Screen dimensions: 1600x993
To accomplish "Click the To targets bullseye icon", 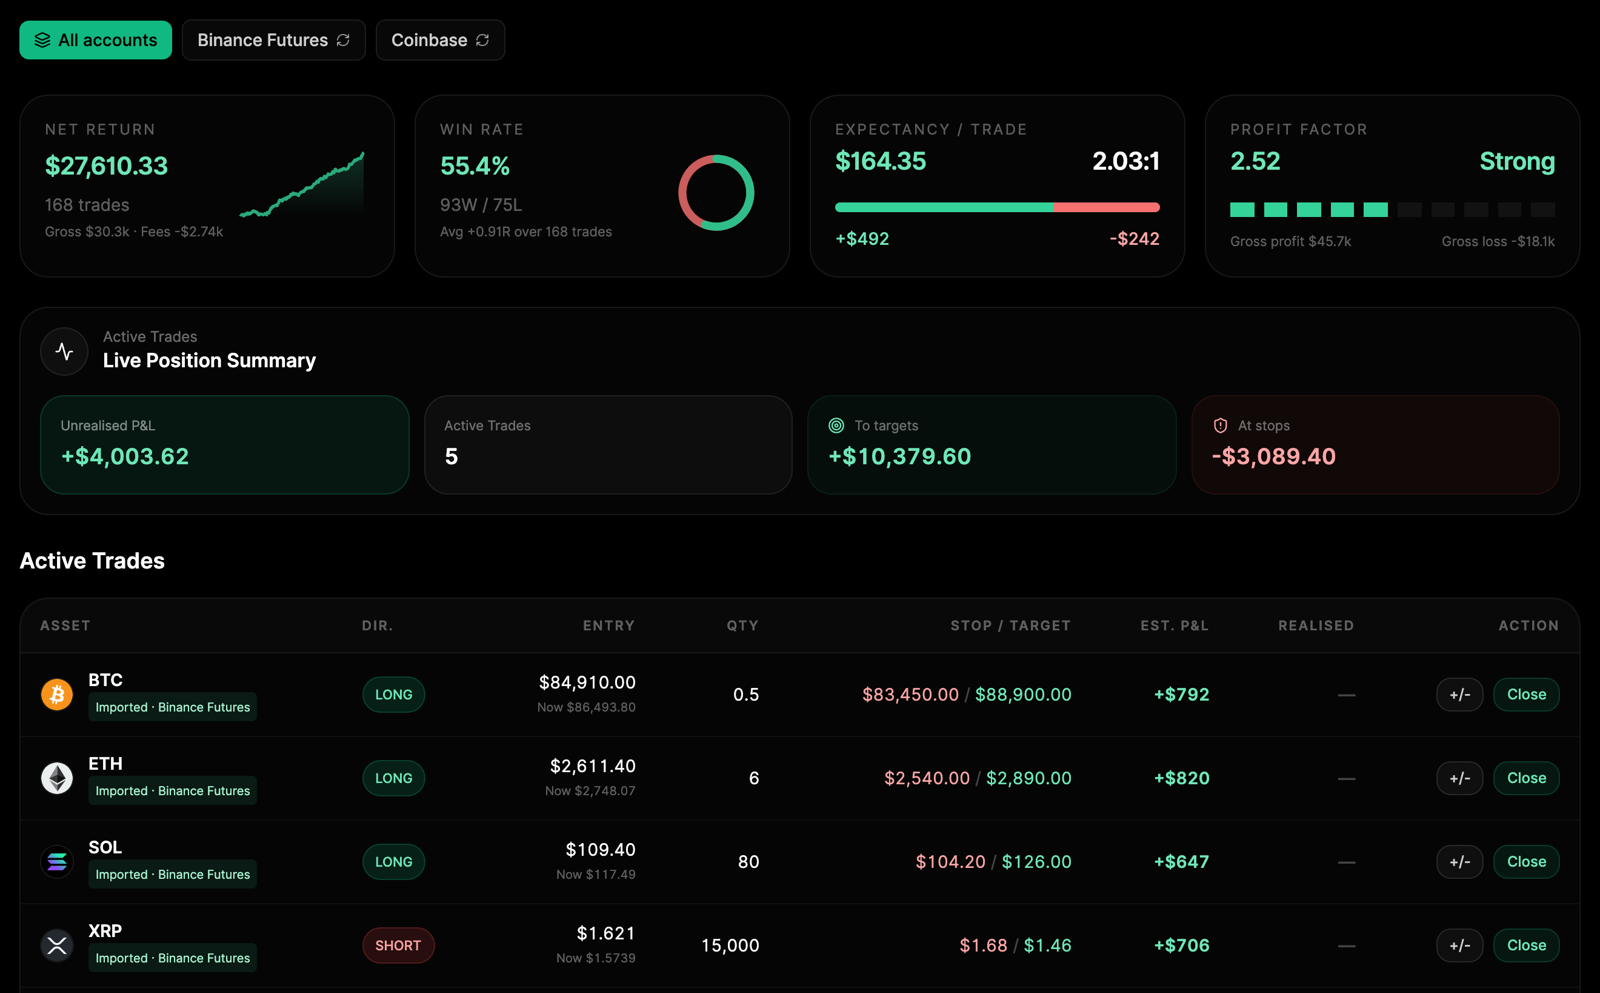I will [x=836, y=425].
